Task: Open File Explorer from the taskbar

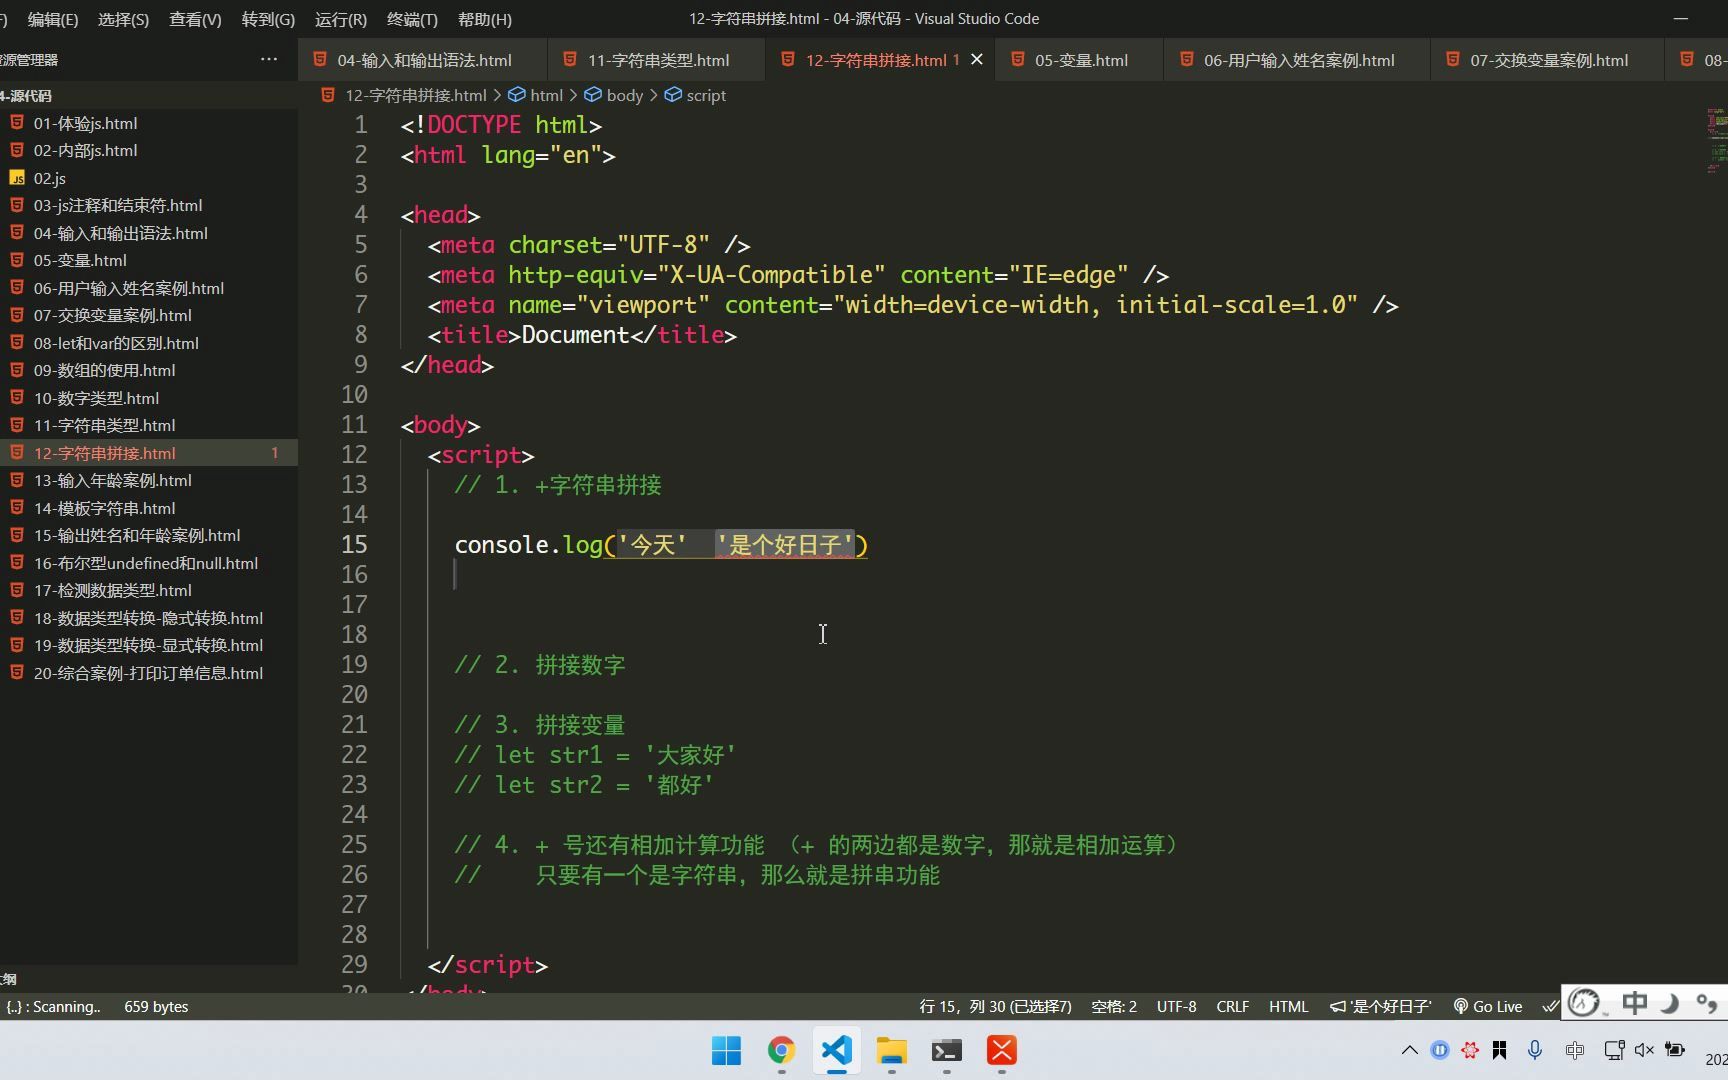Action: 892,1051
